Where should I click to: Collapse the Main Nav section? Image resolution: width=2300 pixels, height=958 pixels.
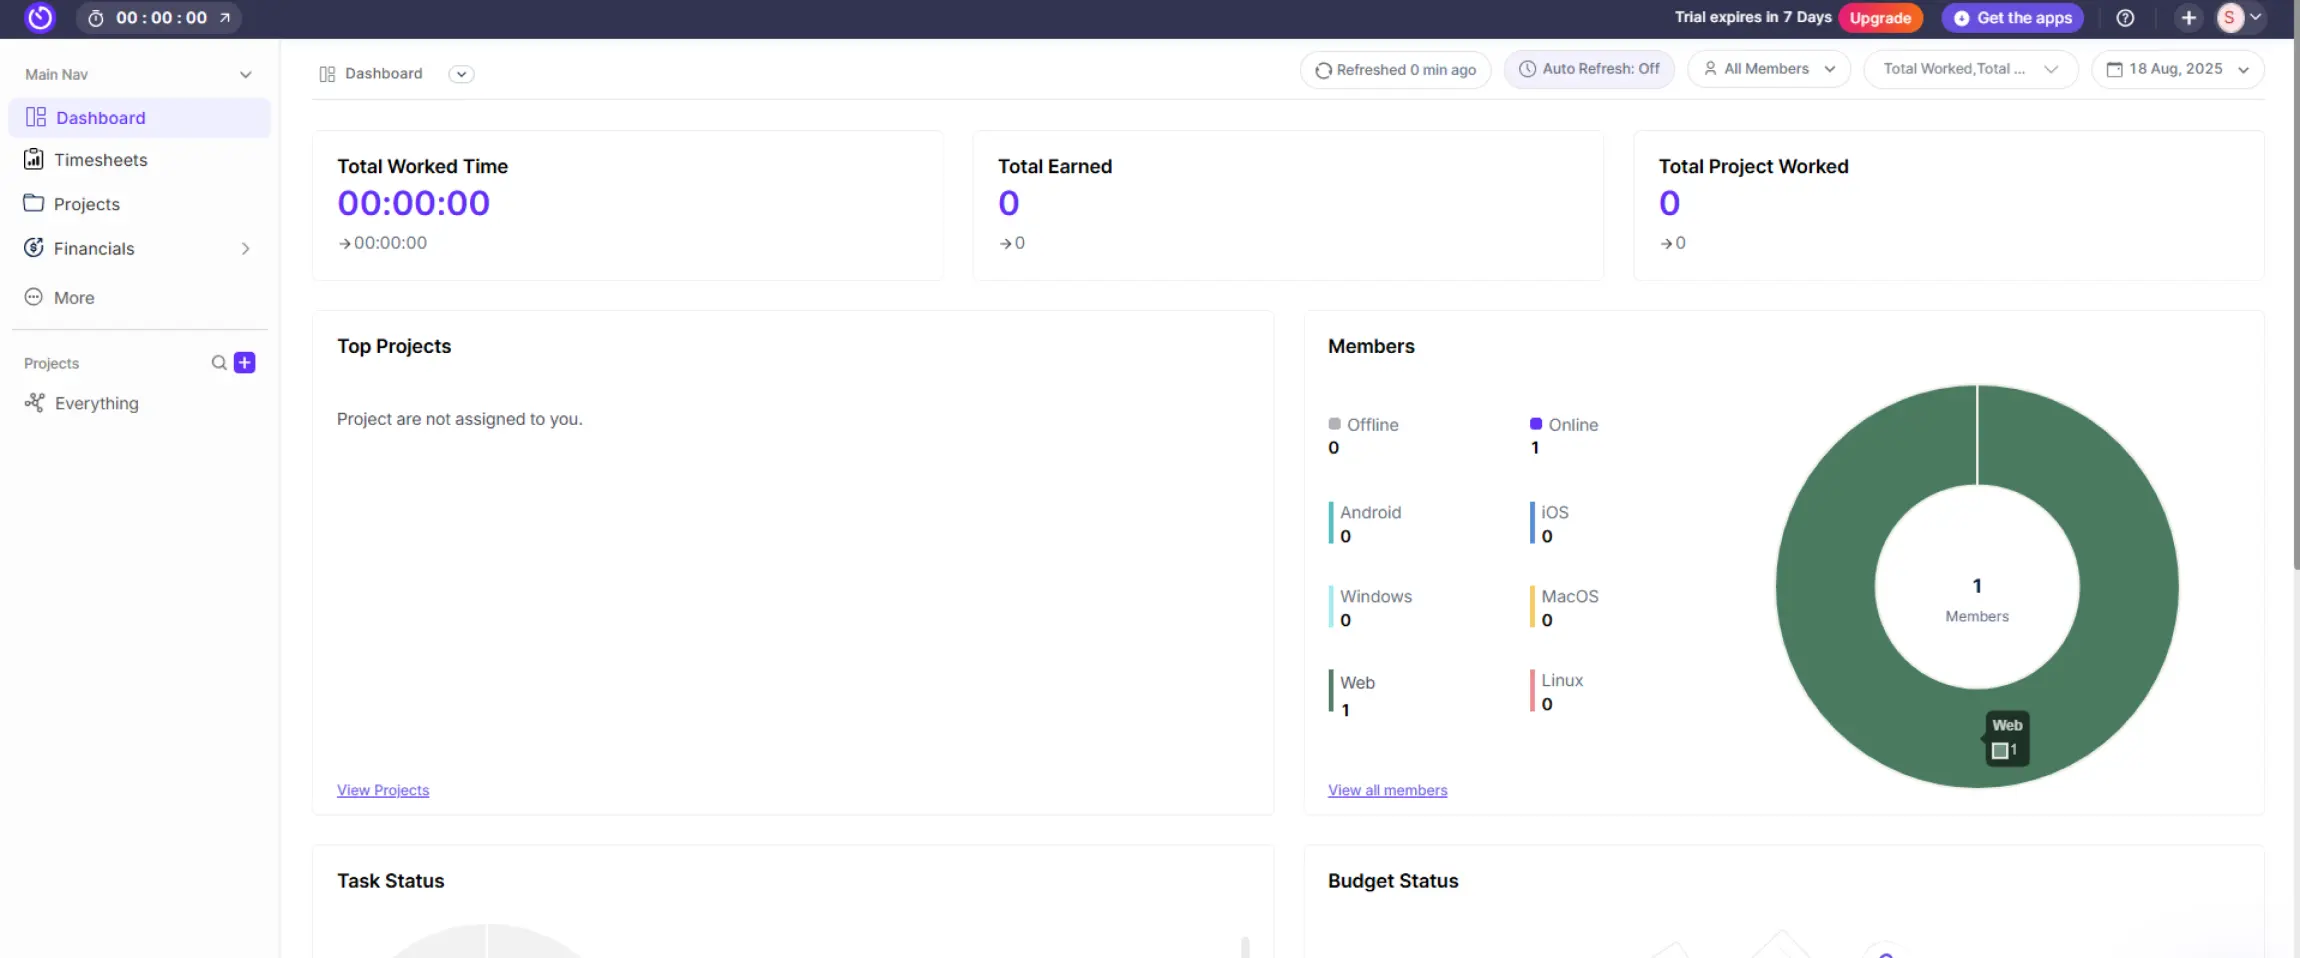pos(246,75)
